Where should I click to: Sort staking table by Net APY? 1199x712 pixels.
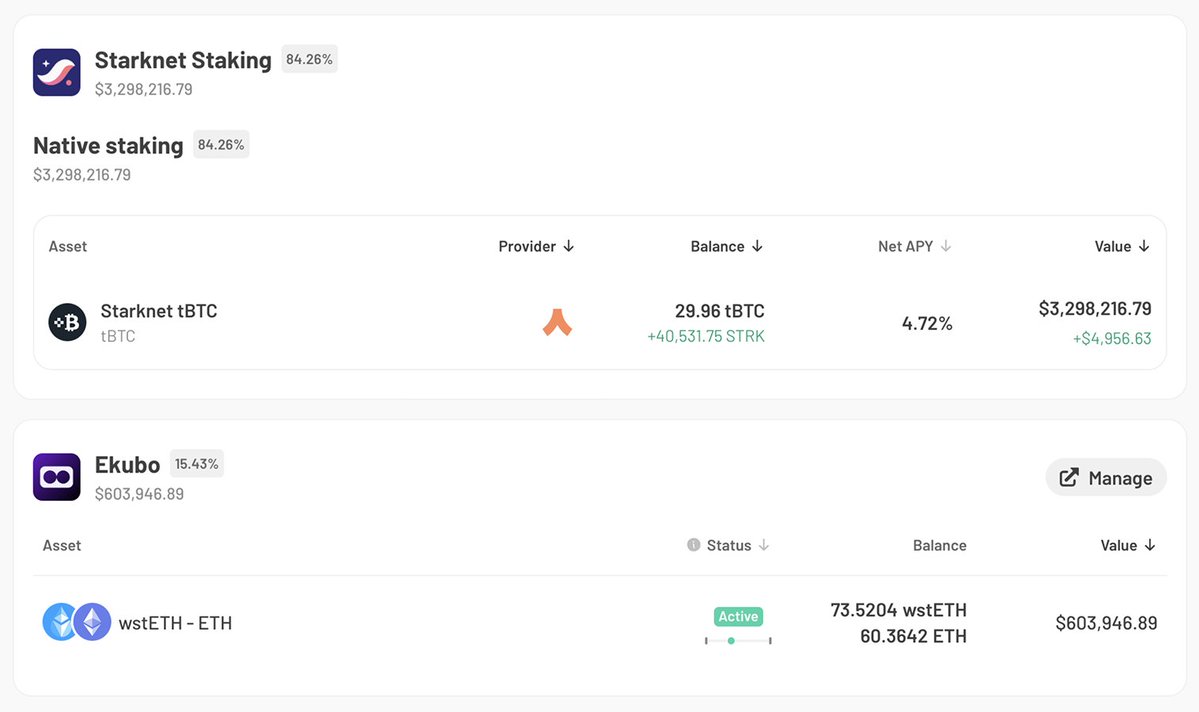pyautogui.click(x=915, y=246)
